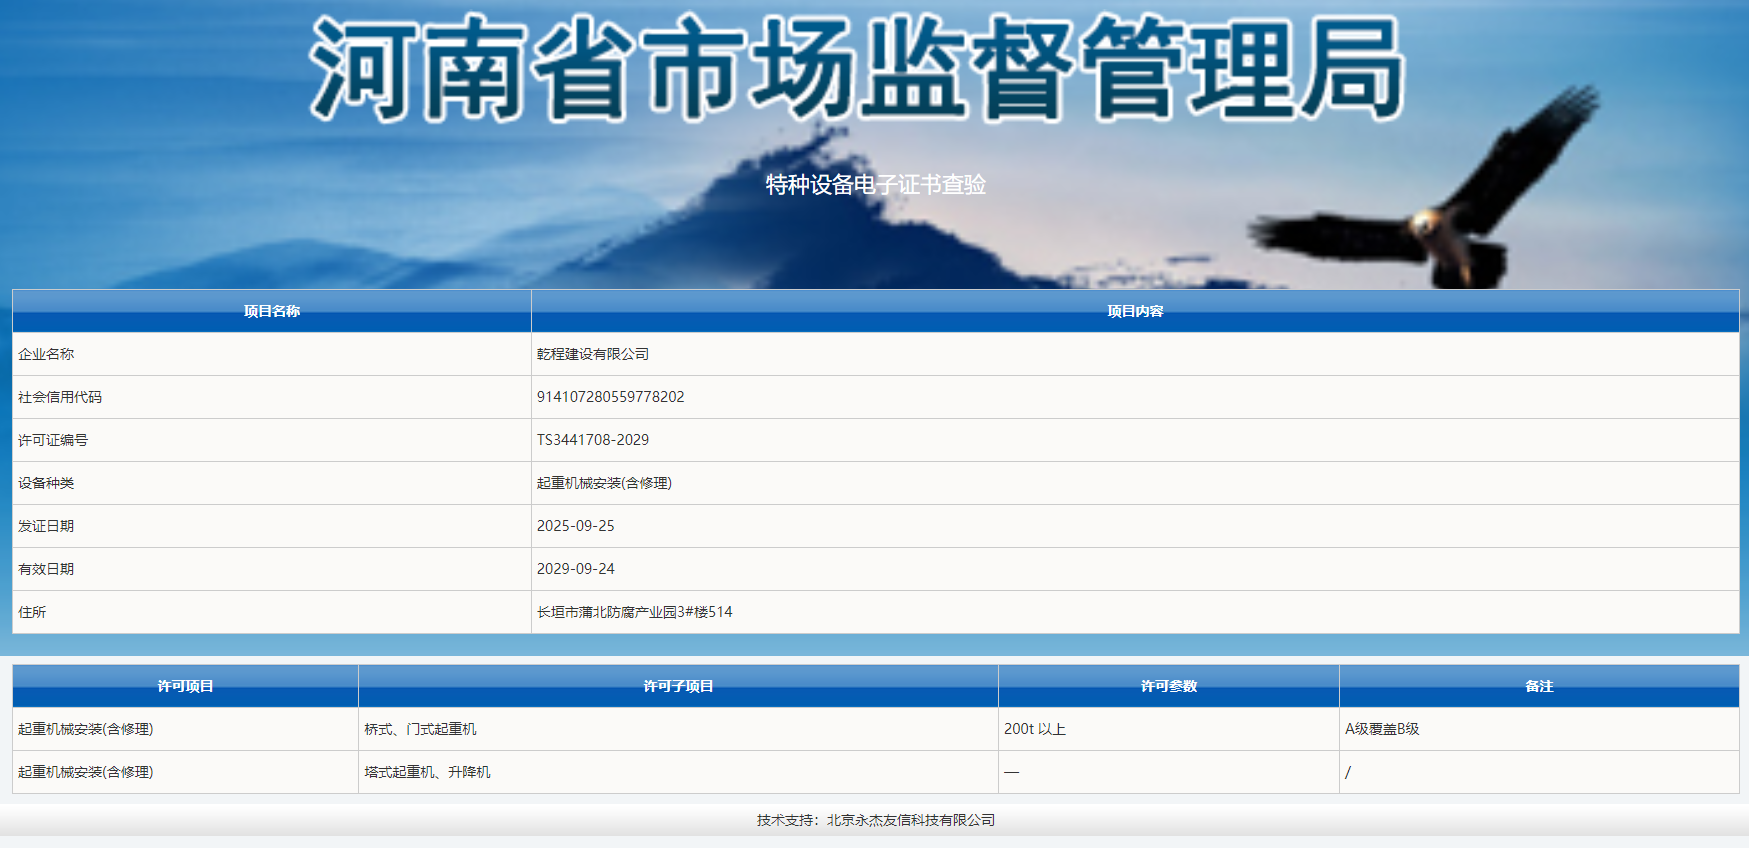Click the 项目名称 column header
The width and height of the screenshot is (1749, 848).
point(272,311)
